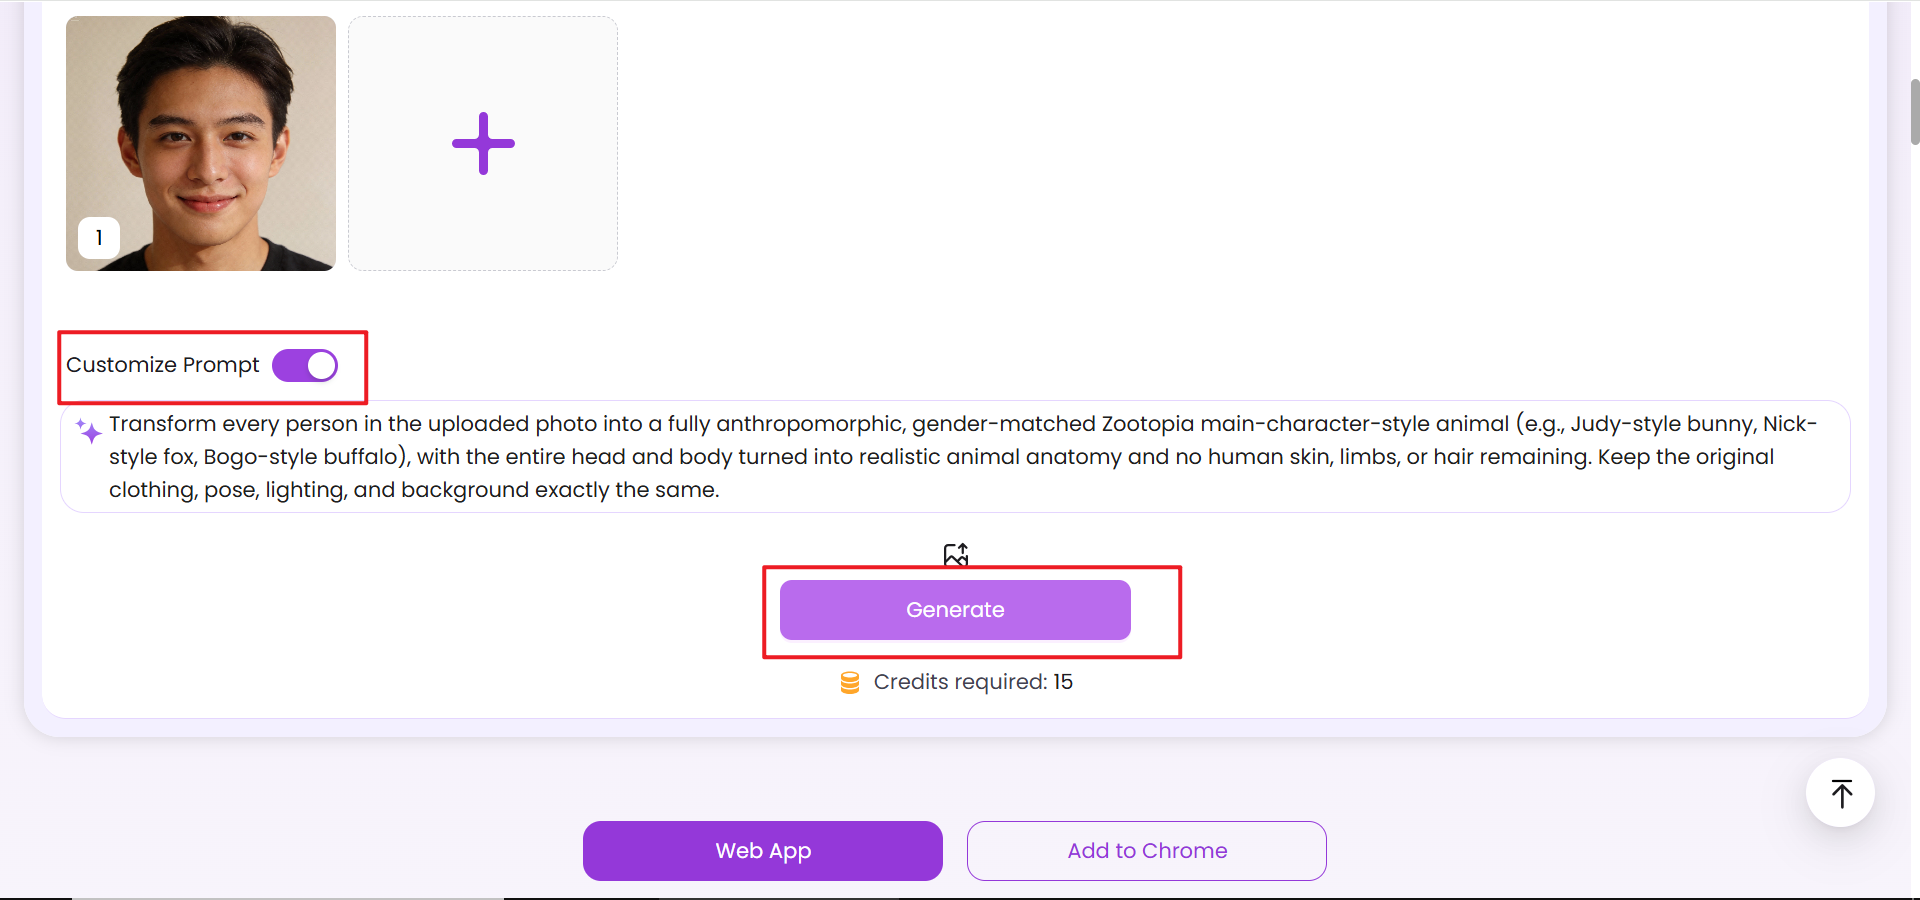This screenshot has width=1920, height=900.
Task: Open the Web App button
Action: pos(762,851)
